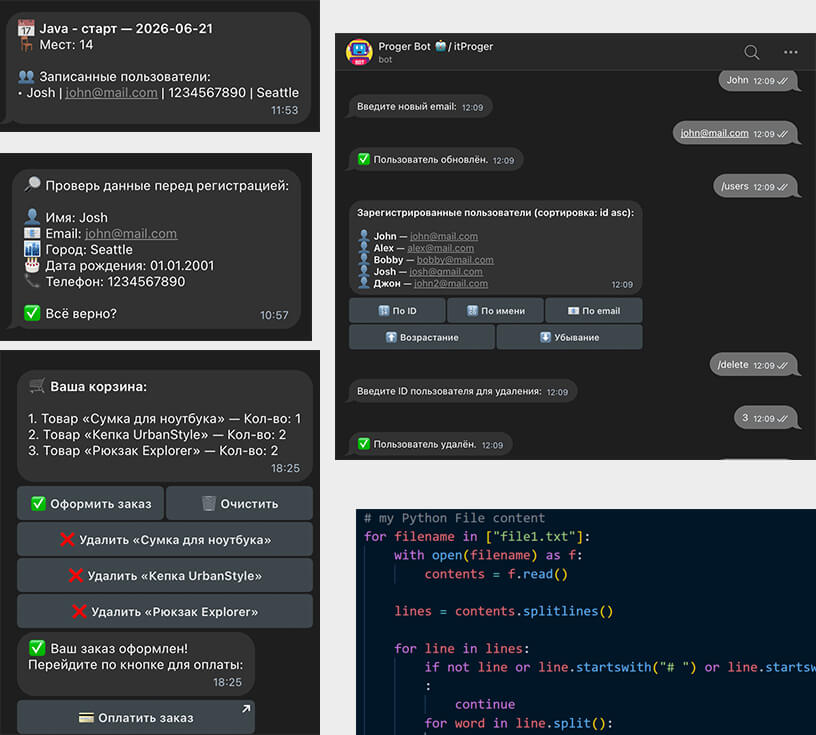Click cart line «Товар «Рюкзак Explorer»»
The width and height of the screenshot is (816, 735).
(153, 451)
